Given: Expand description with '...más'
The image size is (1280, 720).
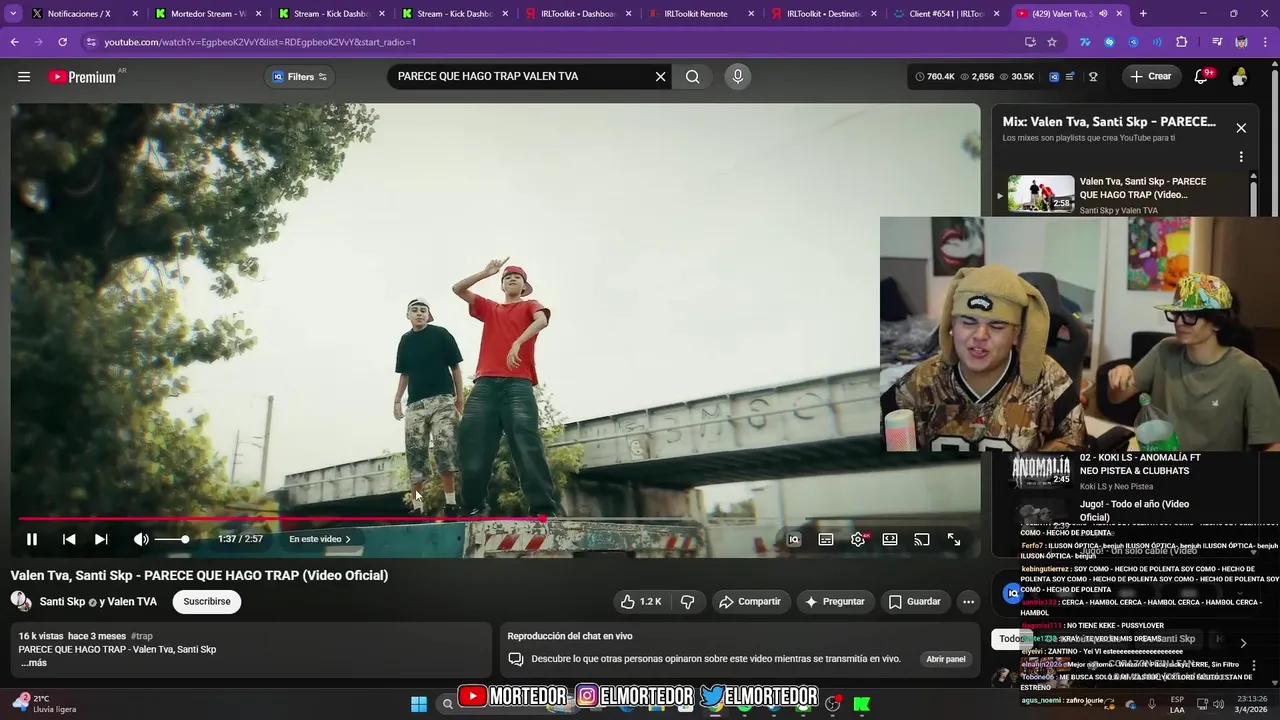Looking at the screenshot, I should coord(33,663).
